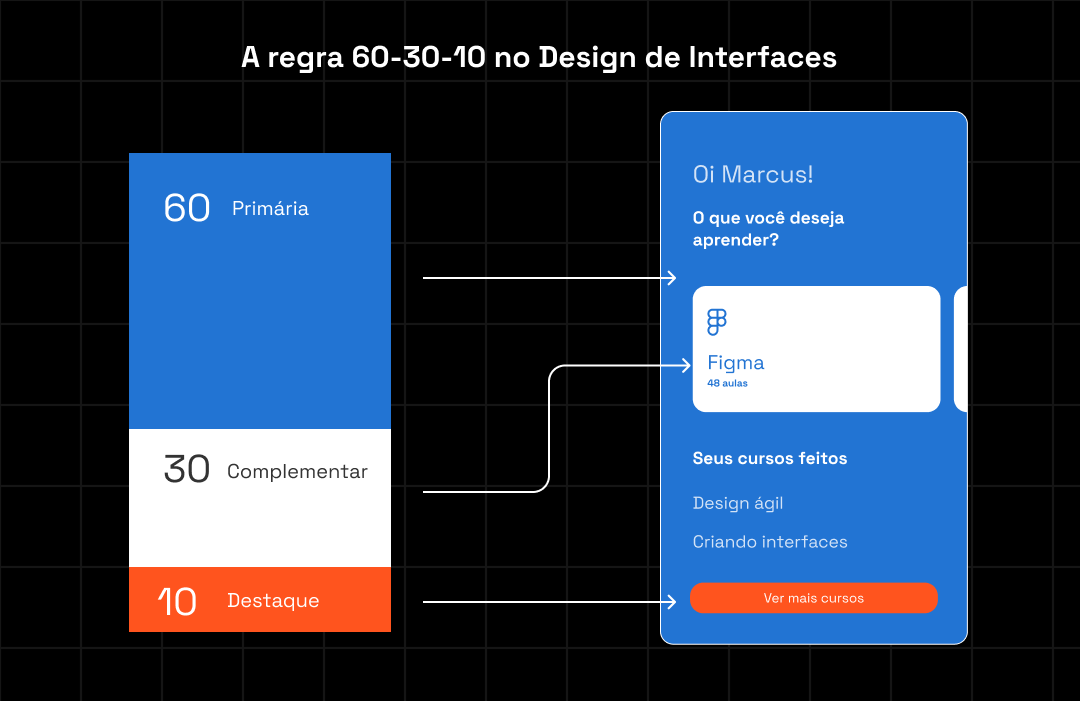The image size is (1080, 701).
Task: Click the 'Primária' label
Action: coord(270,208)
